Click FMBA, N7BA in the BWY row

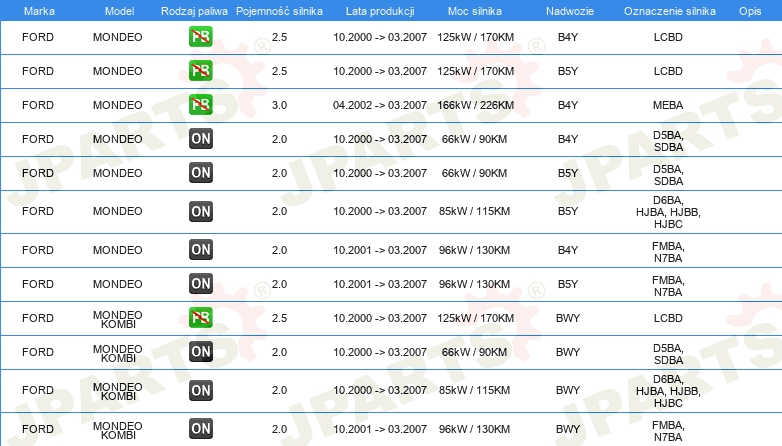pos(668,431)
